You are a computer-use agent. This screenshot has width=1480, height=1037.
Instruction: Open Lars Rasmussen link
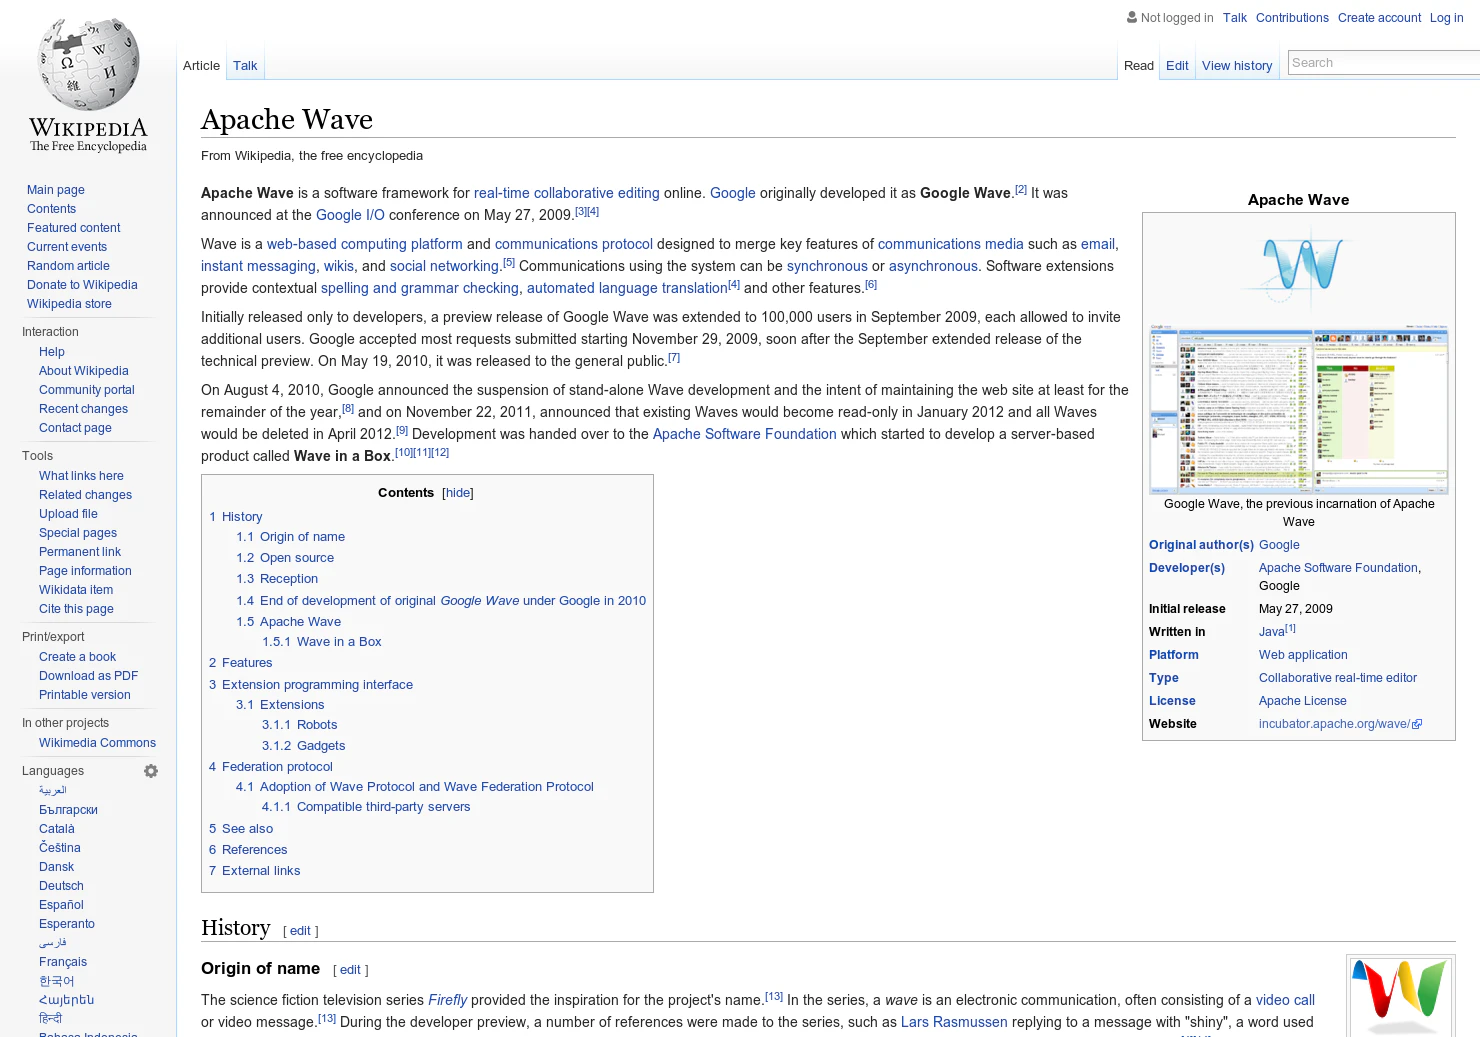(954, 1022)
